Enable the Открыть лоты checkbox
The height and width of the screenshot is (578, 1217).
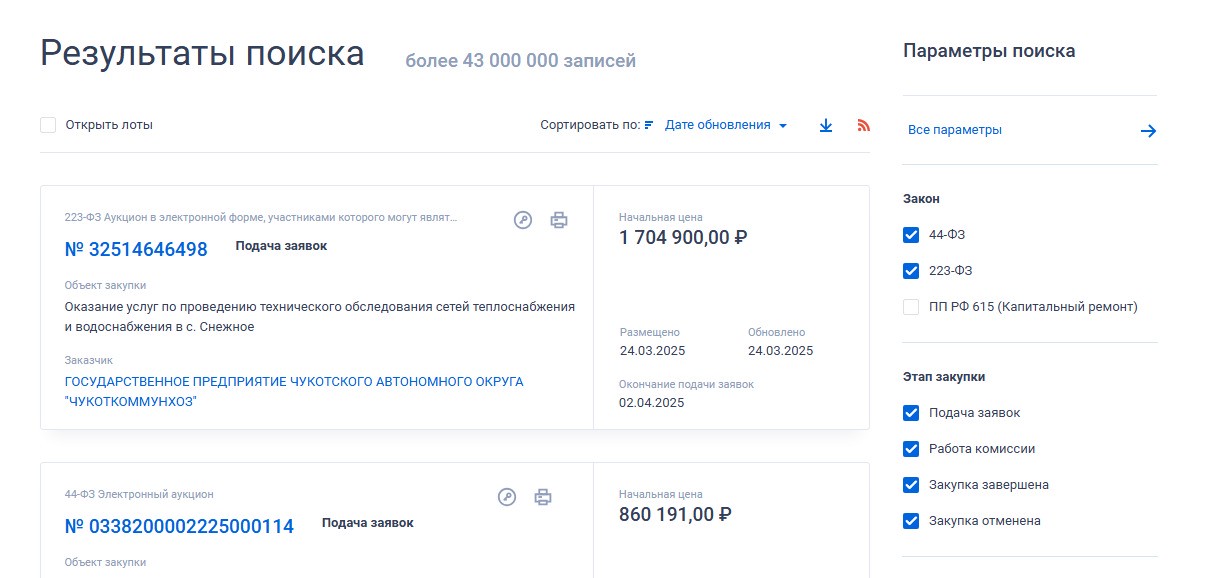coord(48,125)
